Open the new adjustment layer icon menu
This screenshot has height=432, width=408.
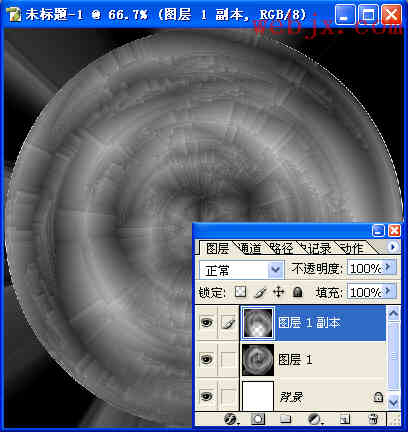click(315, 419)
